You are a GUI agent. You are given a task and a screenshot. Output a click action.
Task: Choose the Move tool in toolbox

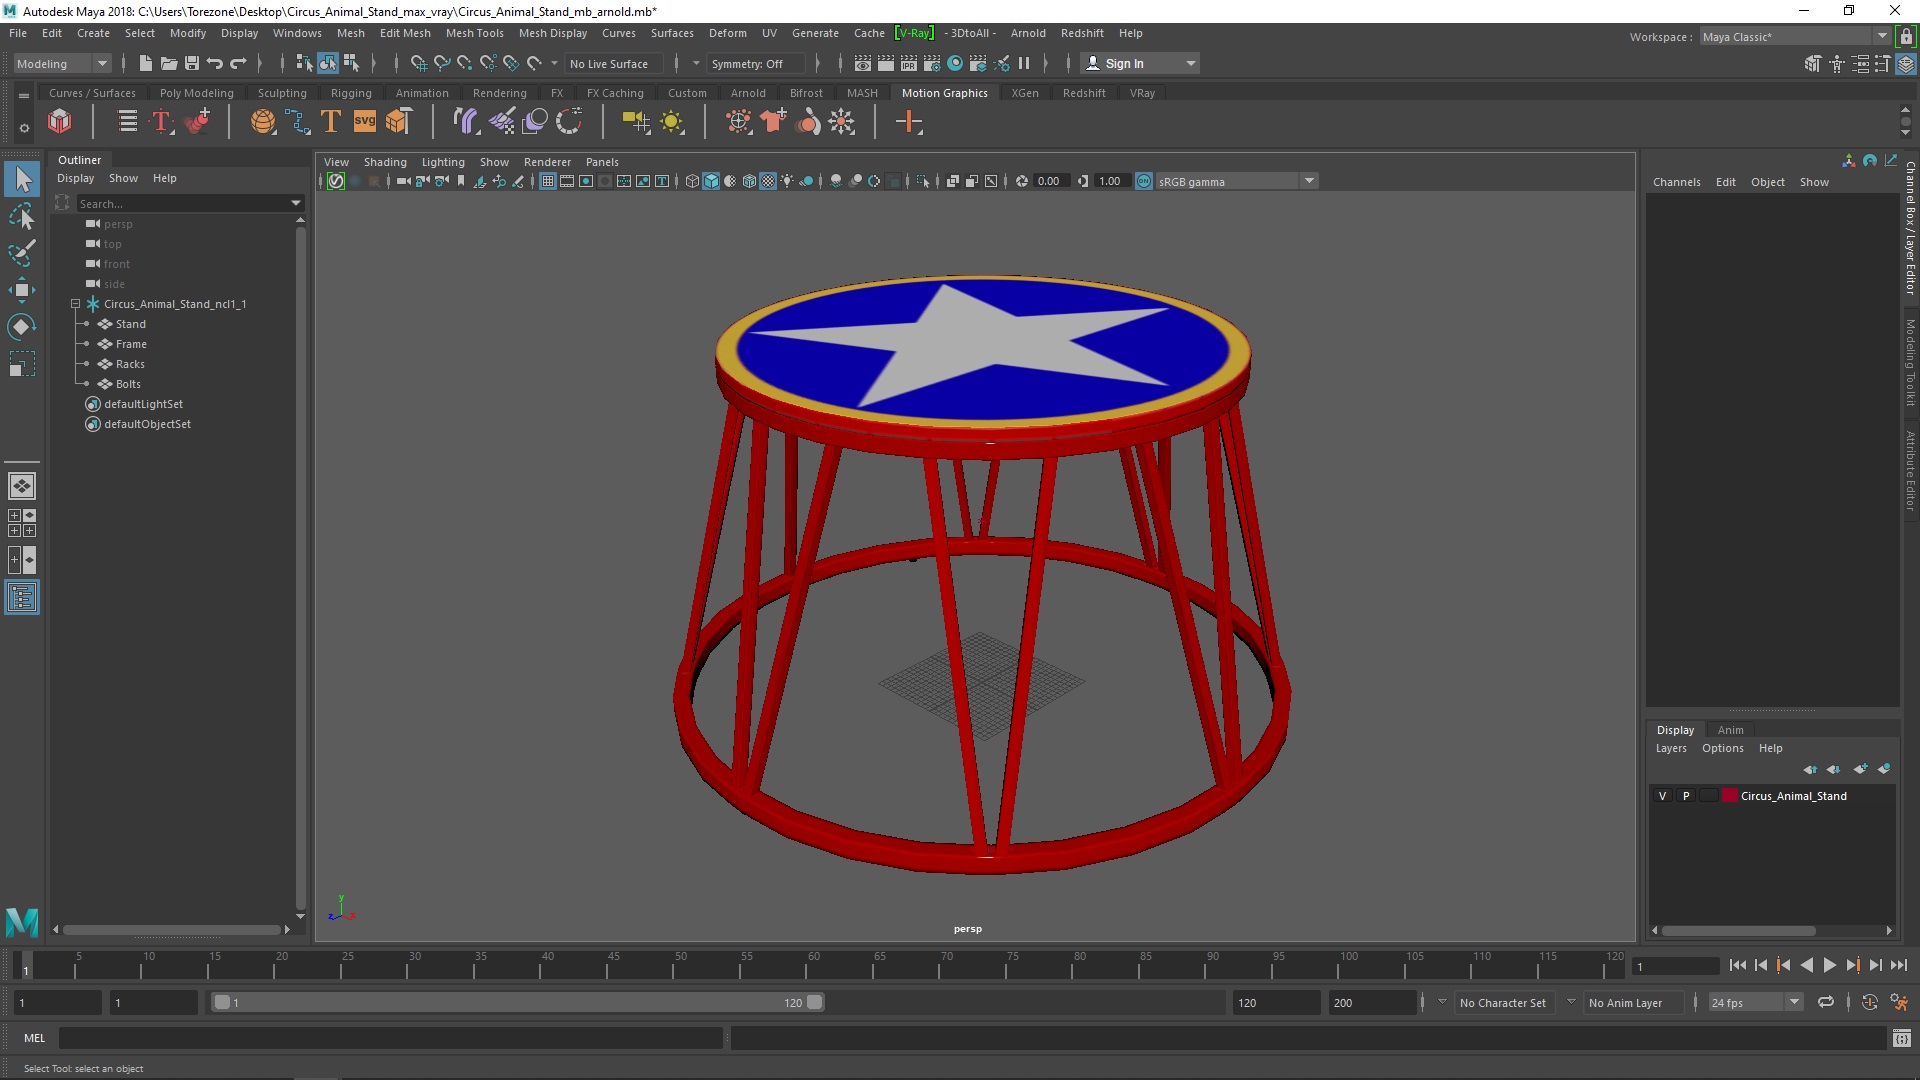(22, 290)
